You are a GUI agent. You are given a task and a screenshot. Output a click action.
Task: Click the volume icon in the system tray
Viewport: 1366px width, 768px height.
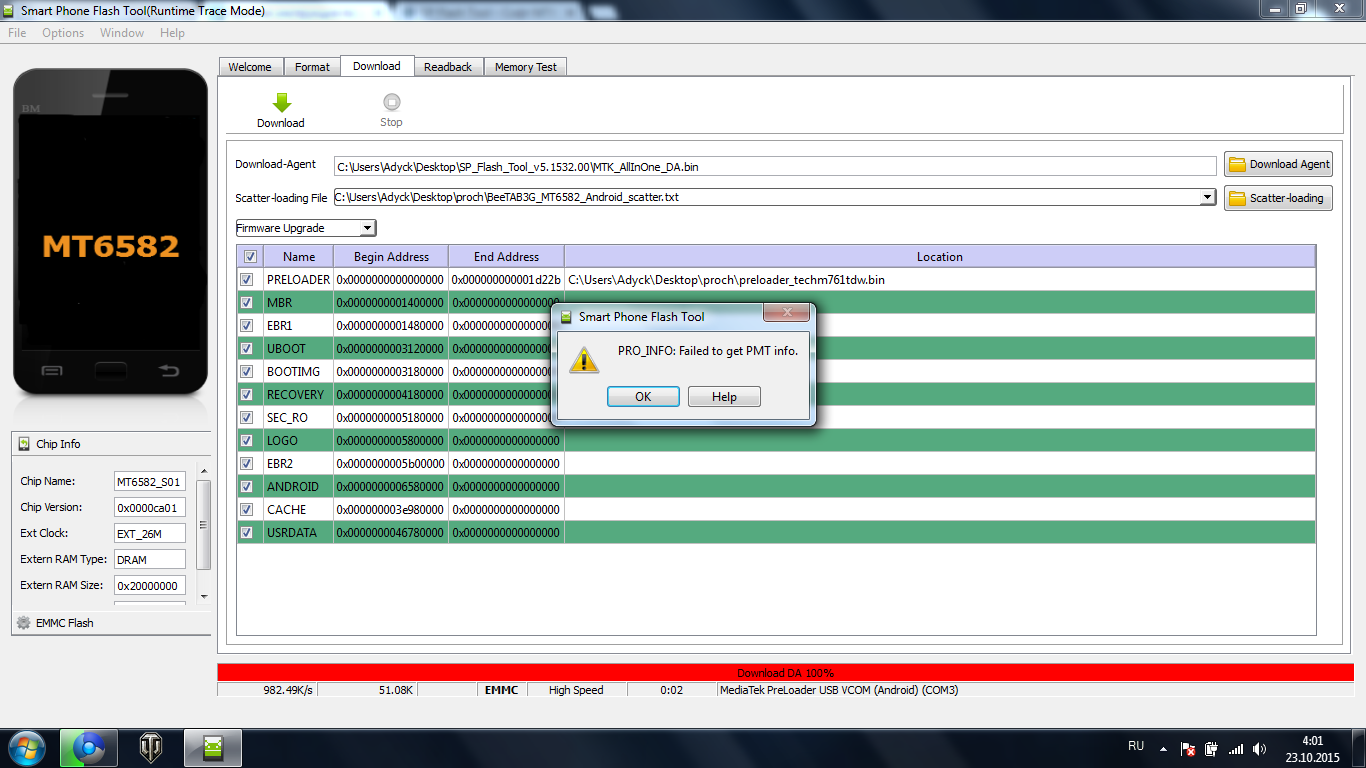[x=1259, y=748]
